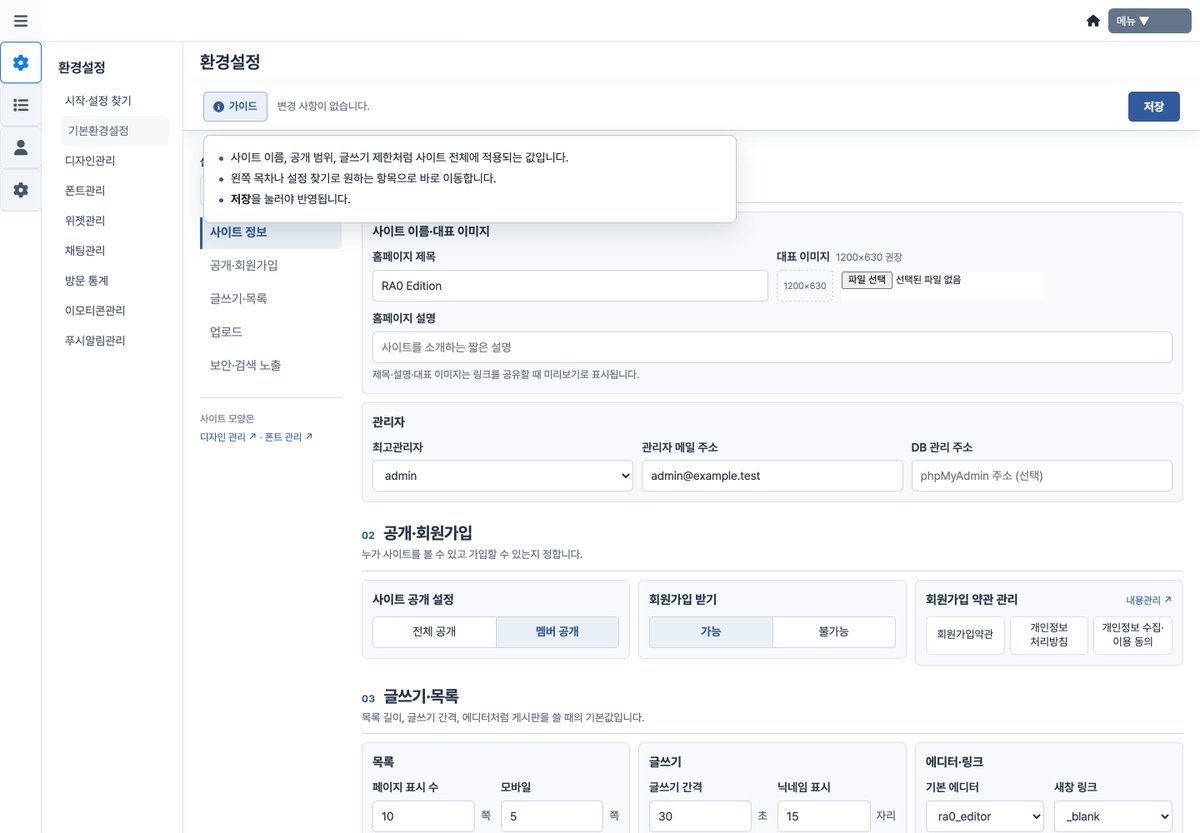This screenshot has width=1200, height=833.
Task: Jump to 업로드 section
Action: pyautogui.click(x=270, y=332)
